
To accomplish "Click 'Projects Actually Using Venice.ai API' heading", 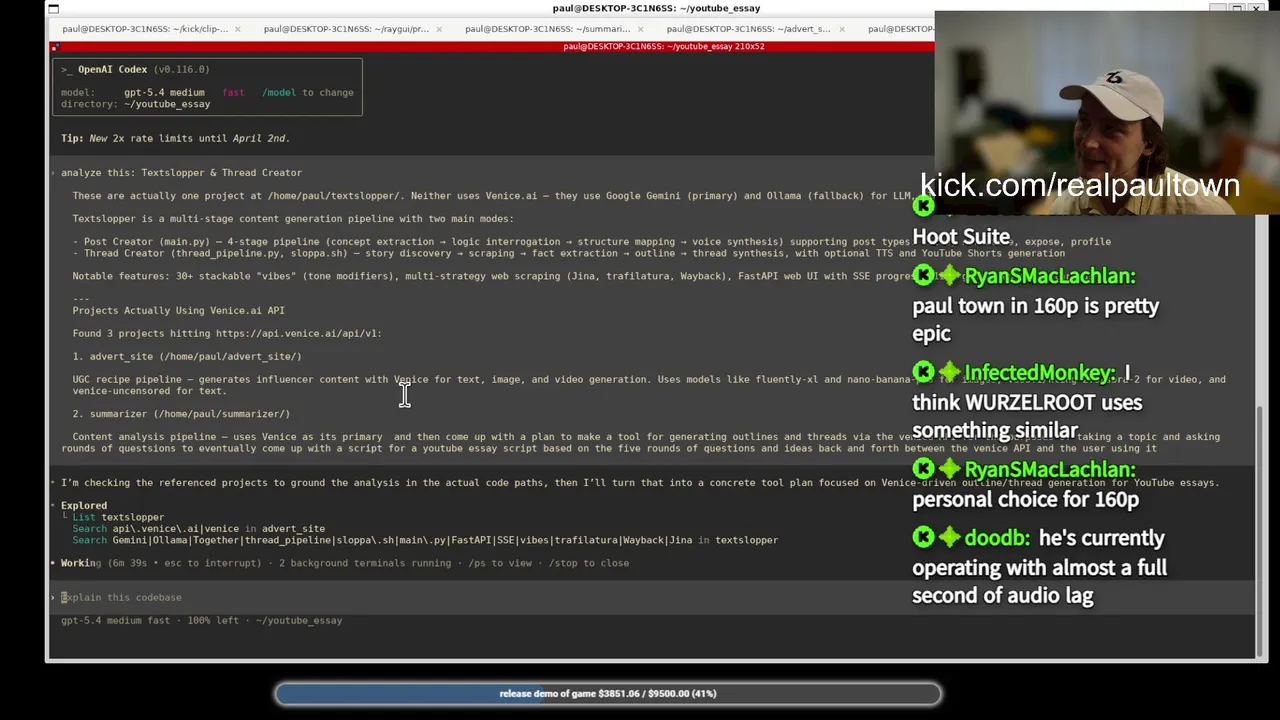I will coord(178,310).
